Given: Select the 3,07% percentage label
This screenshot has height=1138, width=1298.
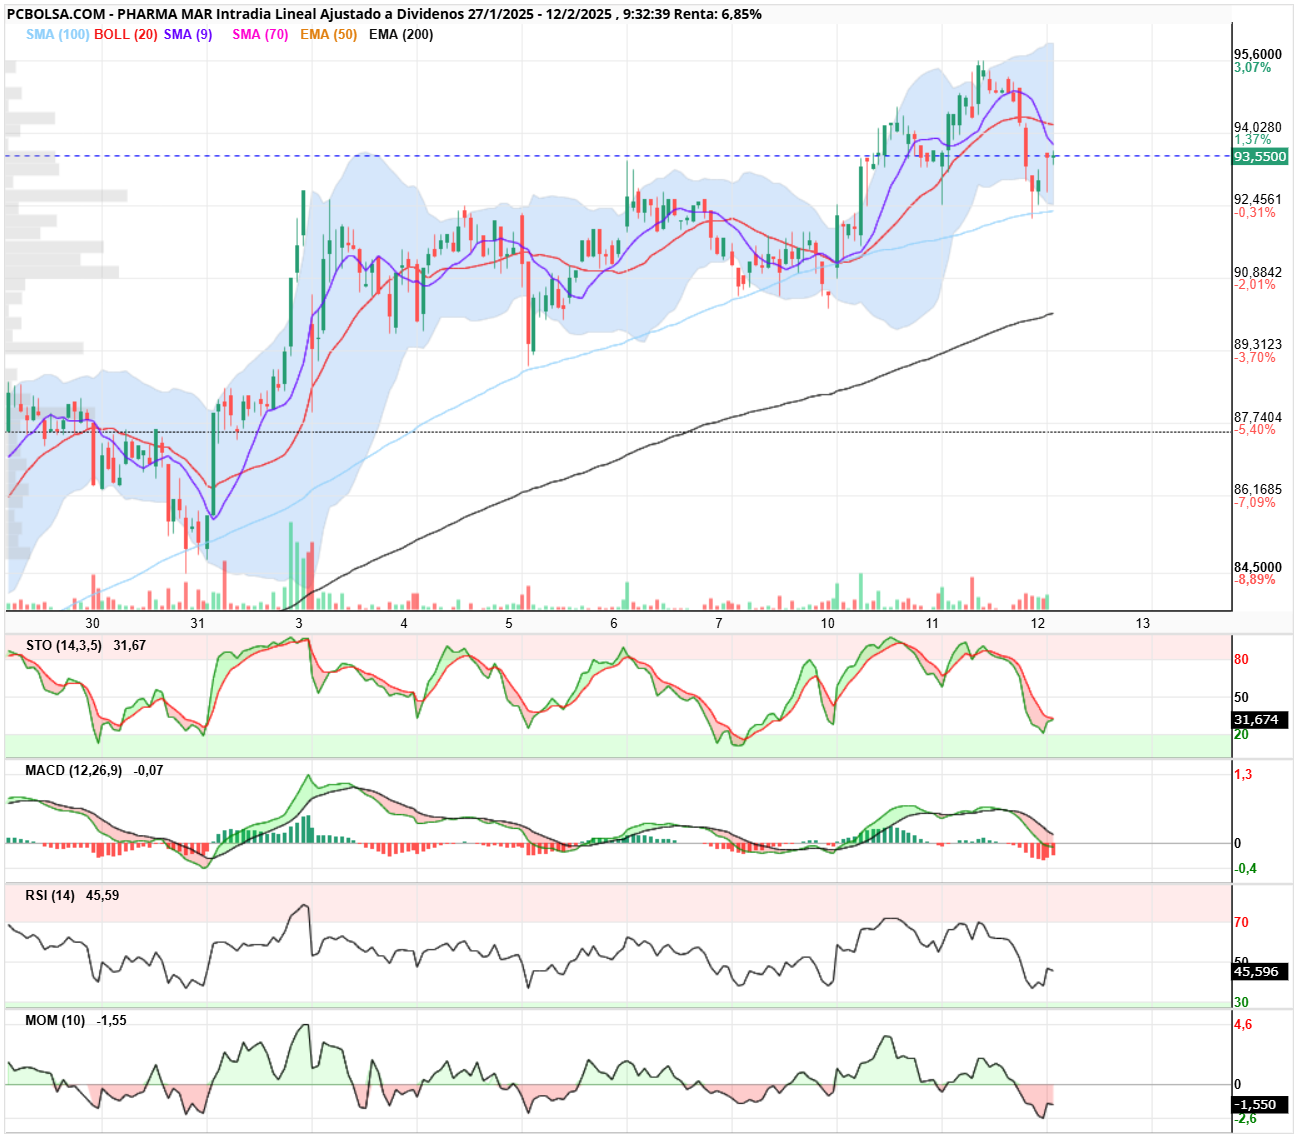Looking at the screenshot, I should pos(1253,67).
